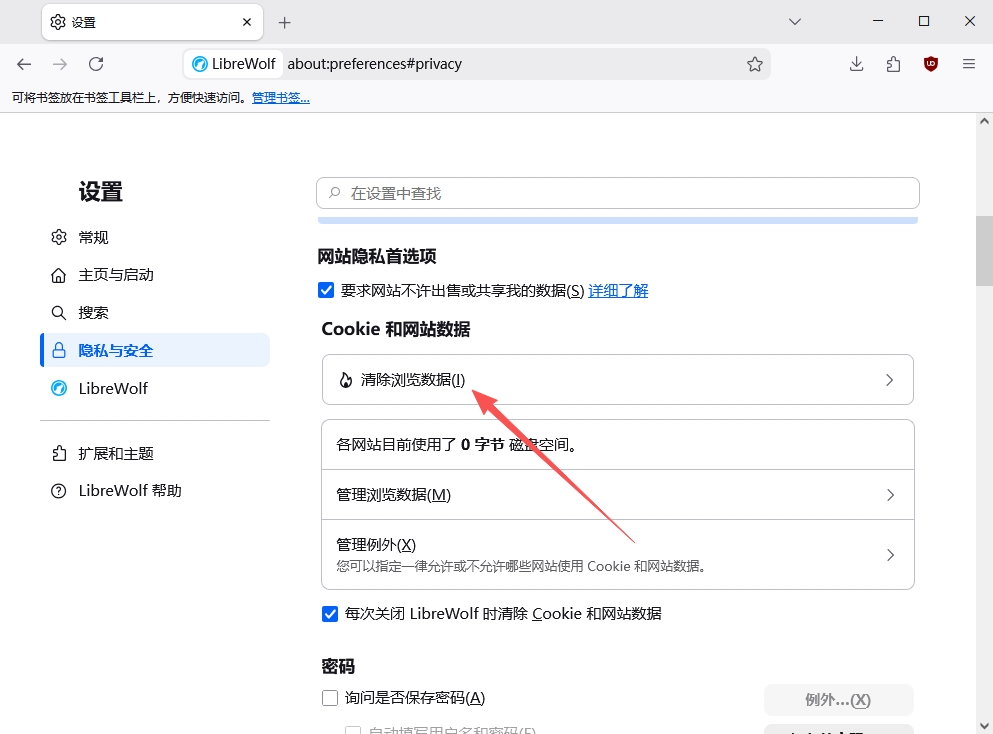Click the magnifier icon beside 搜索
Viewport: 993px width, 734px height.
point(59,313)
